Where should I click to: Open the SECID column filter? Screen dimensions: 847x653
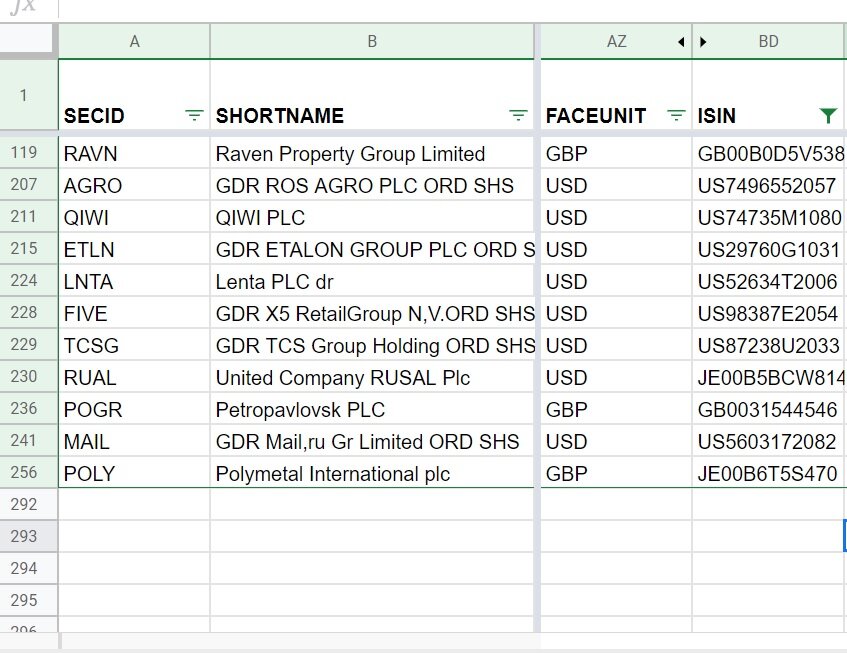coord(194,115)
